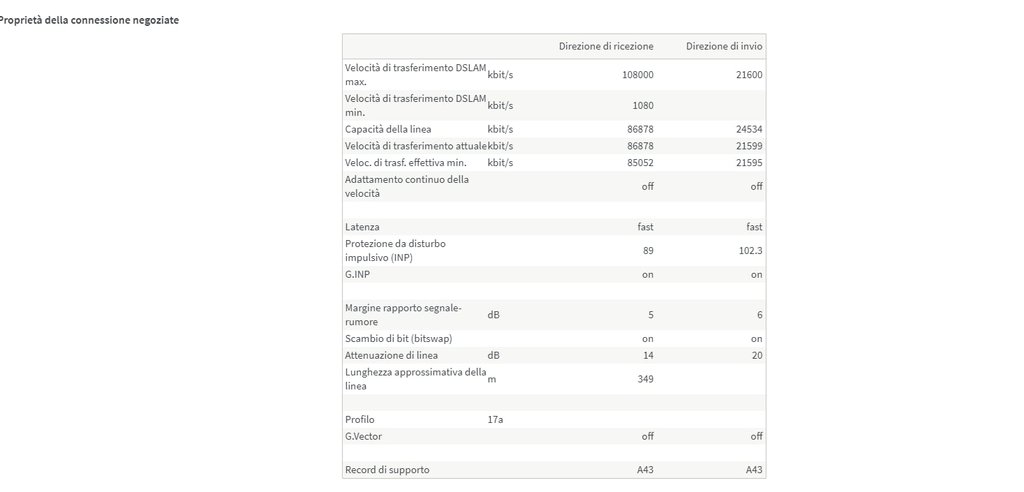Select the "G.Vector" row label
The image size is (1024, 492).
coord(363,436)
